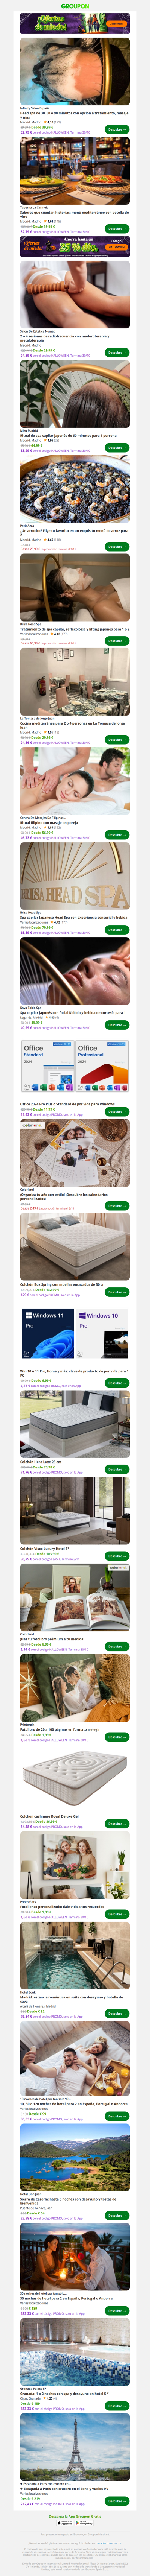Screen dimensions: 150x2576
Task: Open the green '¡Ofertas de miedo!' top banner
Action: point(75,23)
